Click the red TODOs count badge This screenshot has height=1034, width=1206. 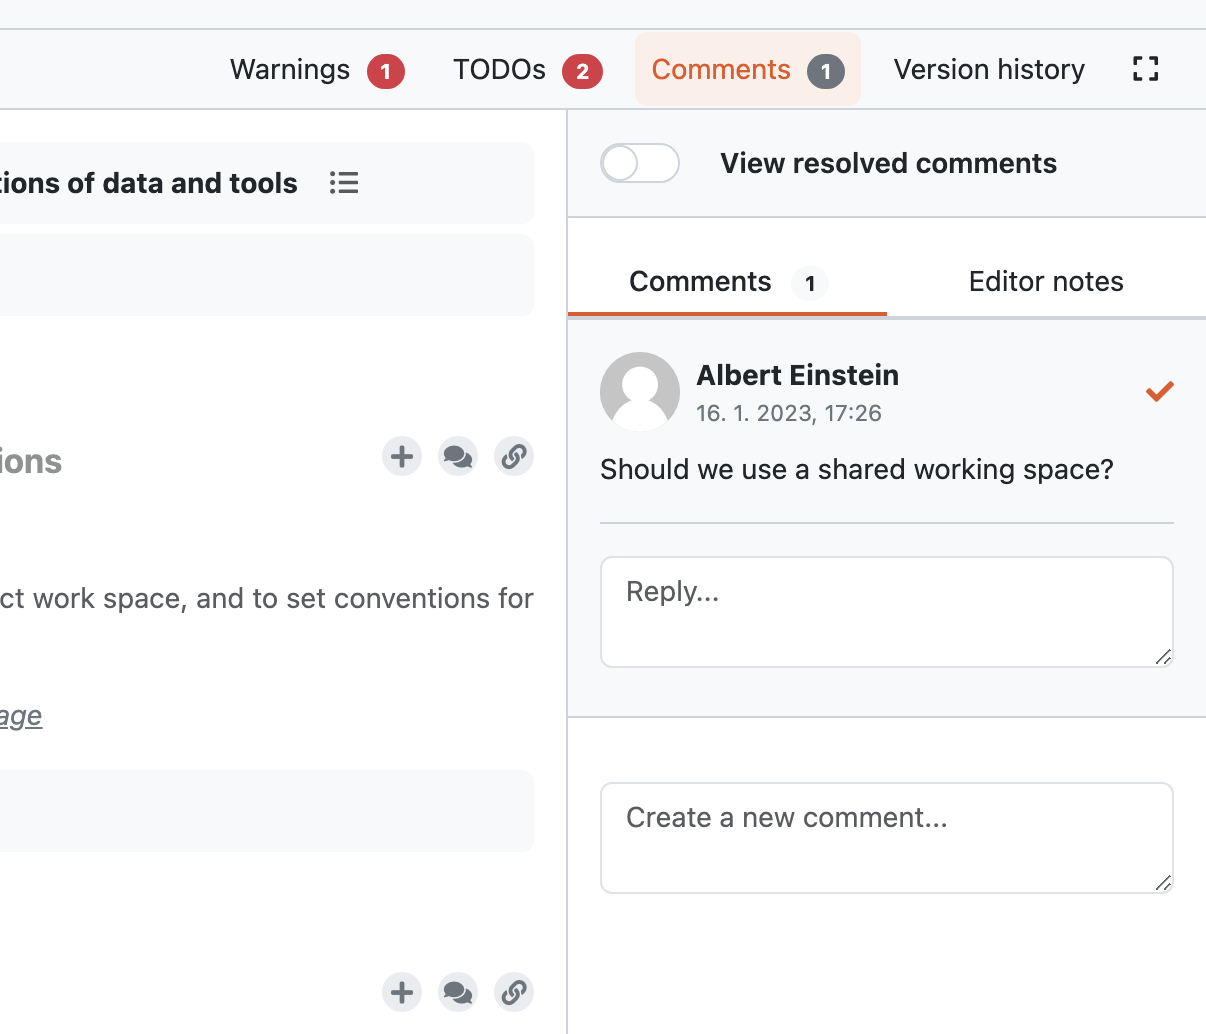click(x=582, y=72)
